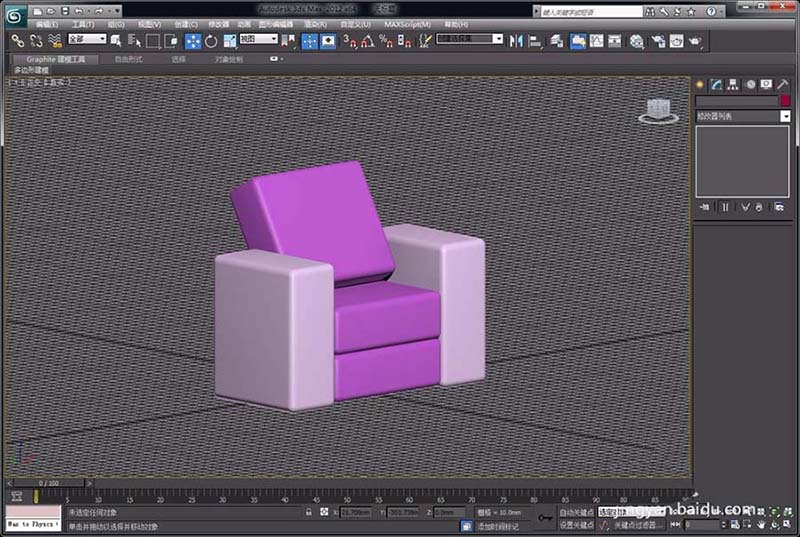Click the Align tool icon
Image resolution: width=800 pixels, height=537 pixels.
[x=535, y=41]
